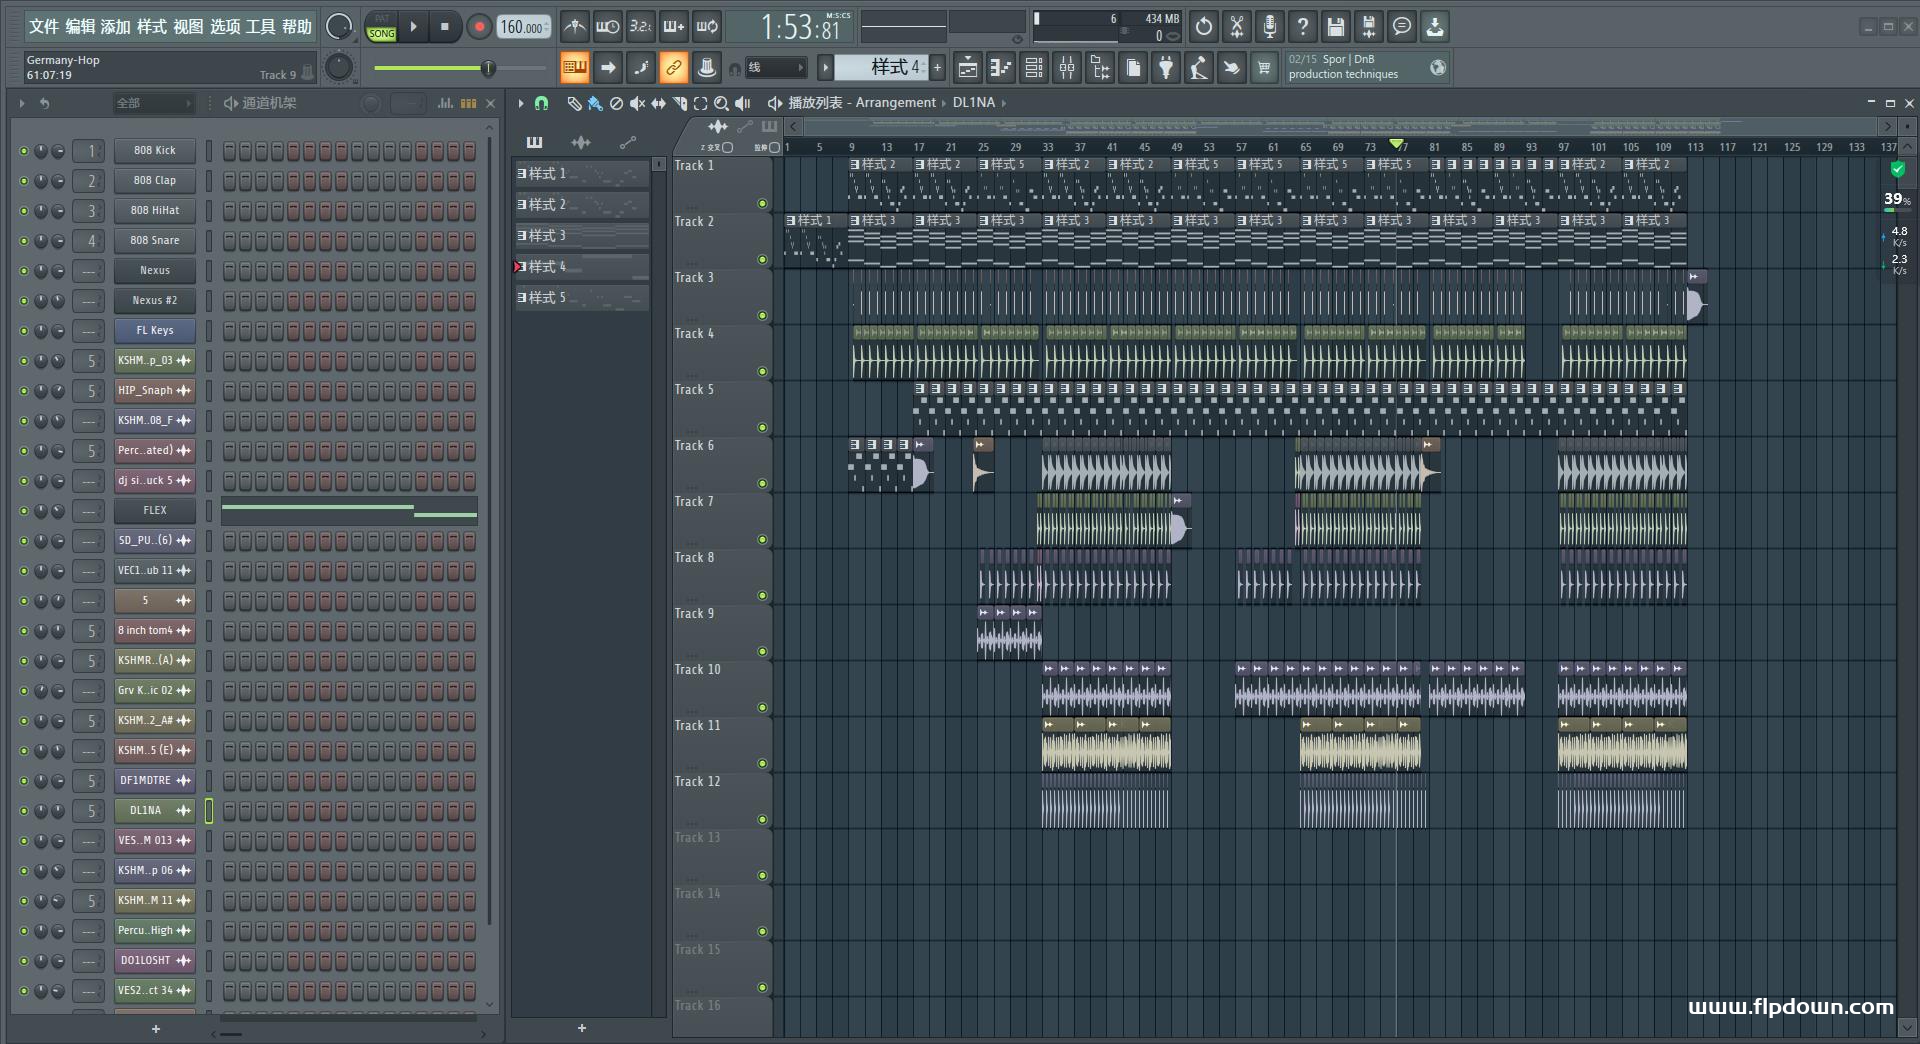Screen dimensions: 1920x1044
Task: Open the 编辑 (Edit) menu
Action: pyautogui.click(x=80, y=27)
